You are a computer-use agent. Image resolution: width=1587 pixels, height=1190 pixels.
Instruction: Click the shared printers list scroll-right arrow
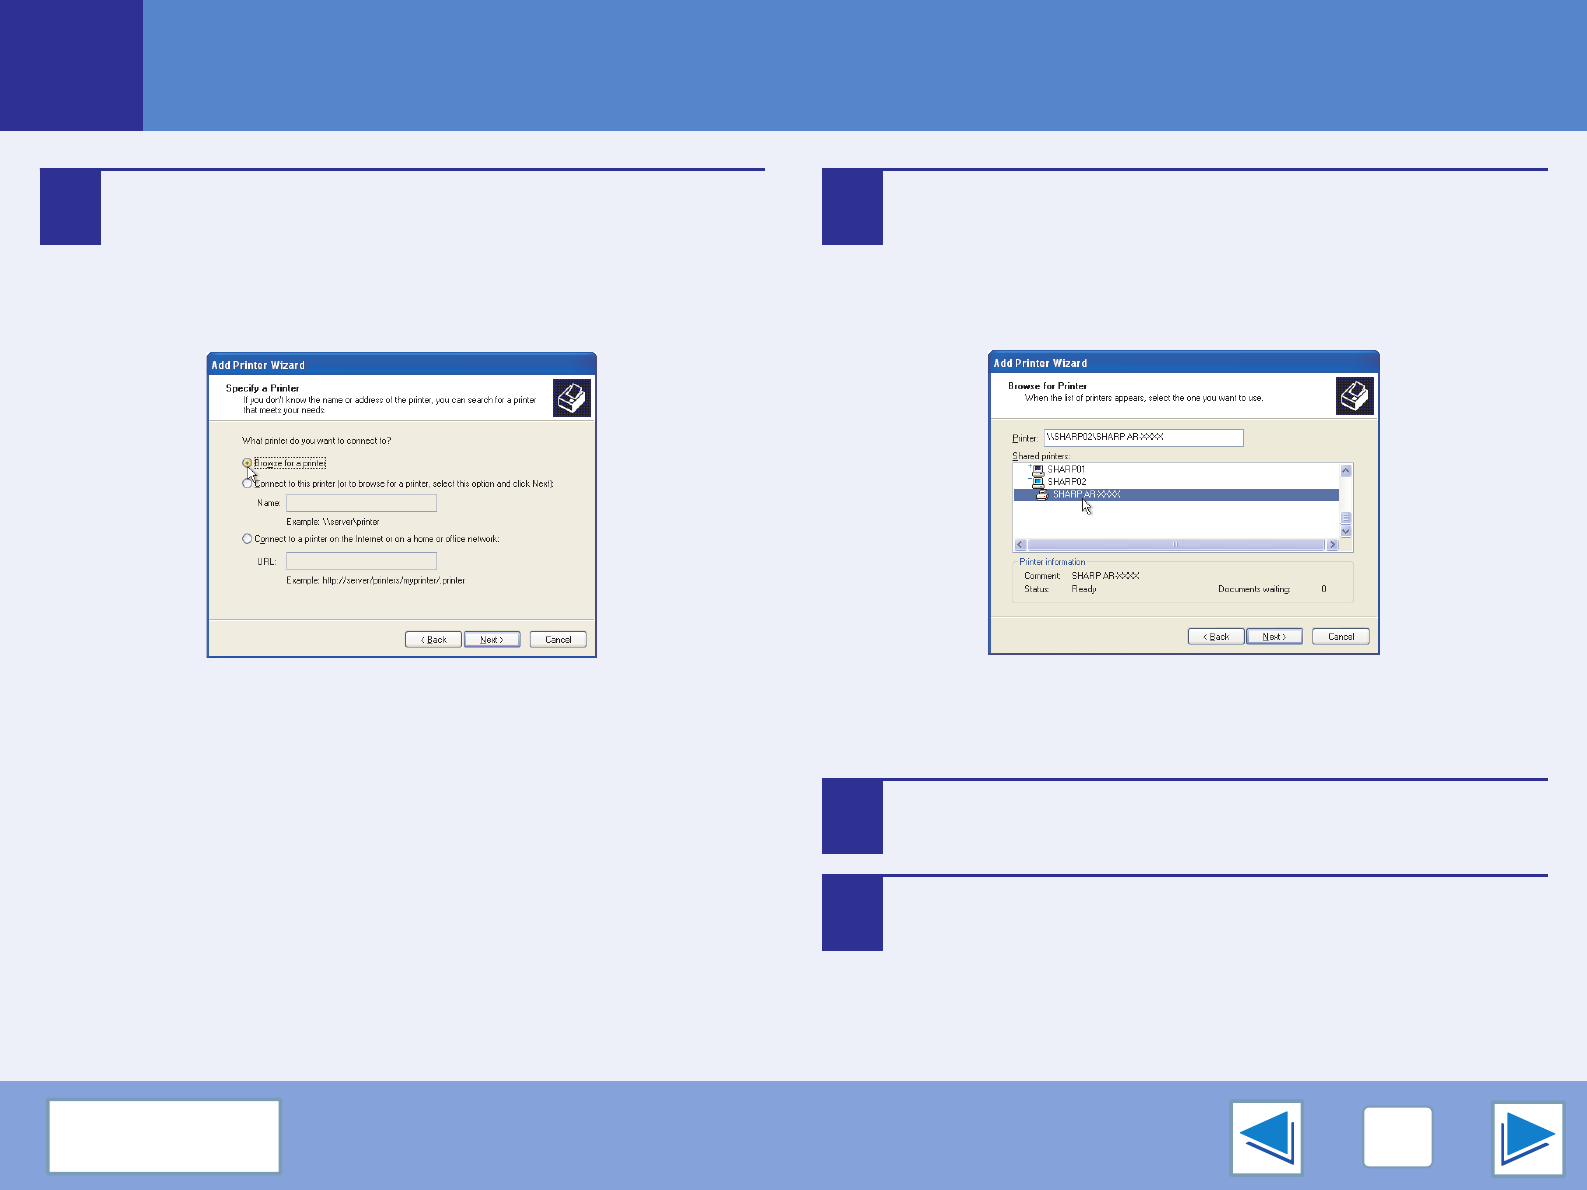1332,545
